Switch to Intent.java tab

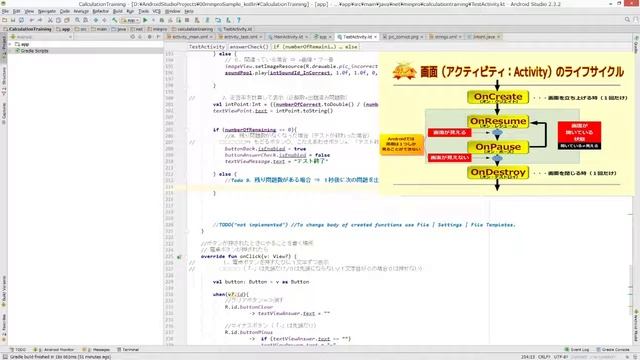point(483,37)
